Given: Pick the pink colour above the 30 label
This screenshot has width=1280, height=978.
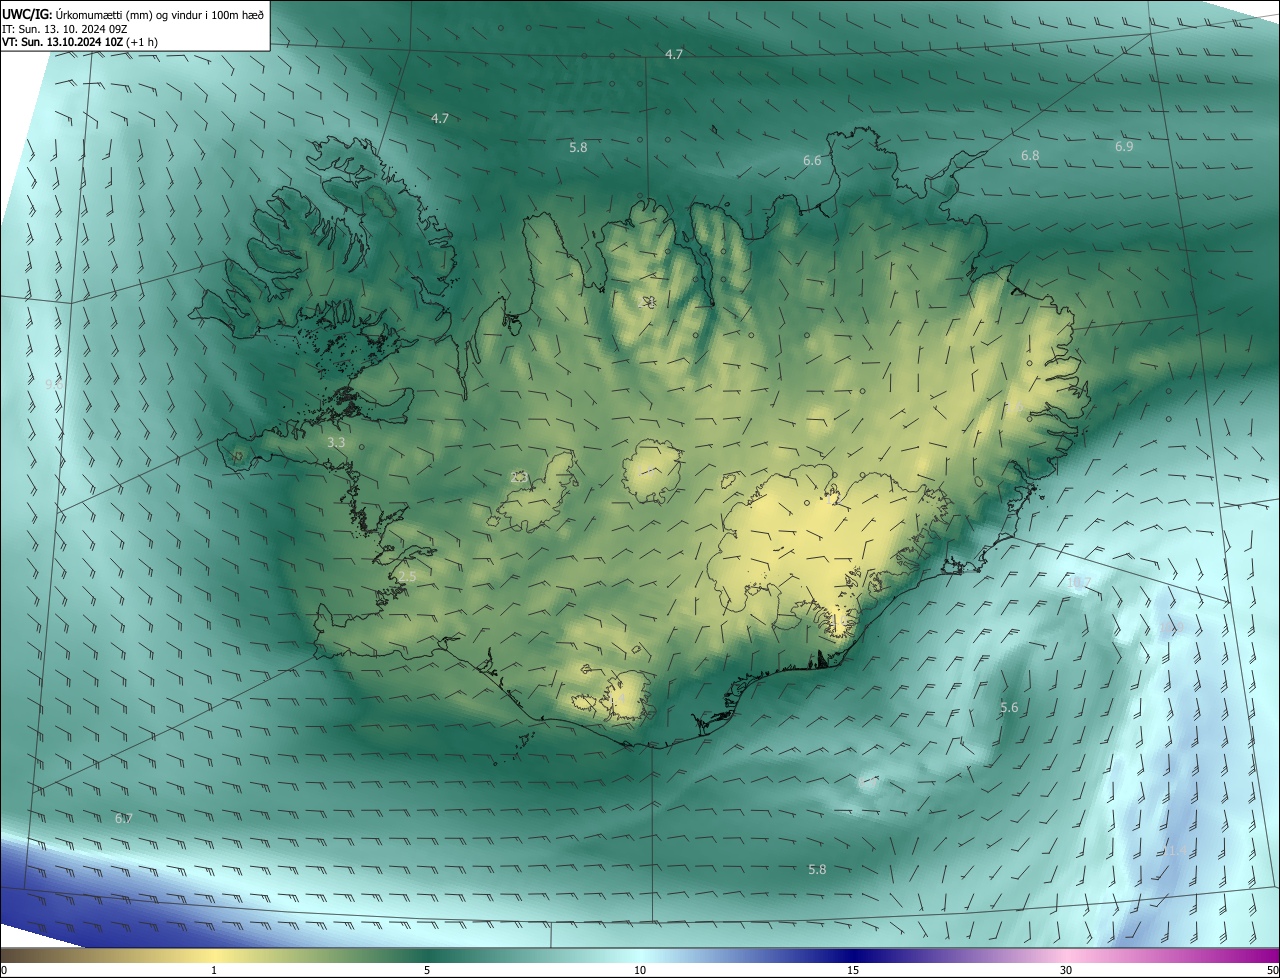Looking at the screenshot, I should point(1066,955).
